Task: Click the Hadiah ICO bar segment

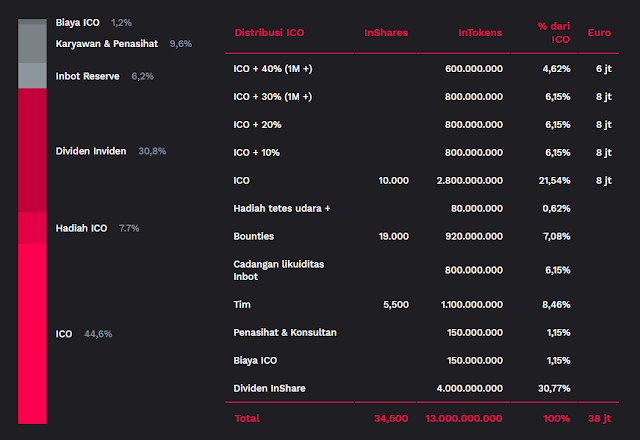Action: coord(32,228)
